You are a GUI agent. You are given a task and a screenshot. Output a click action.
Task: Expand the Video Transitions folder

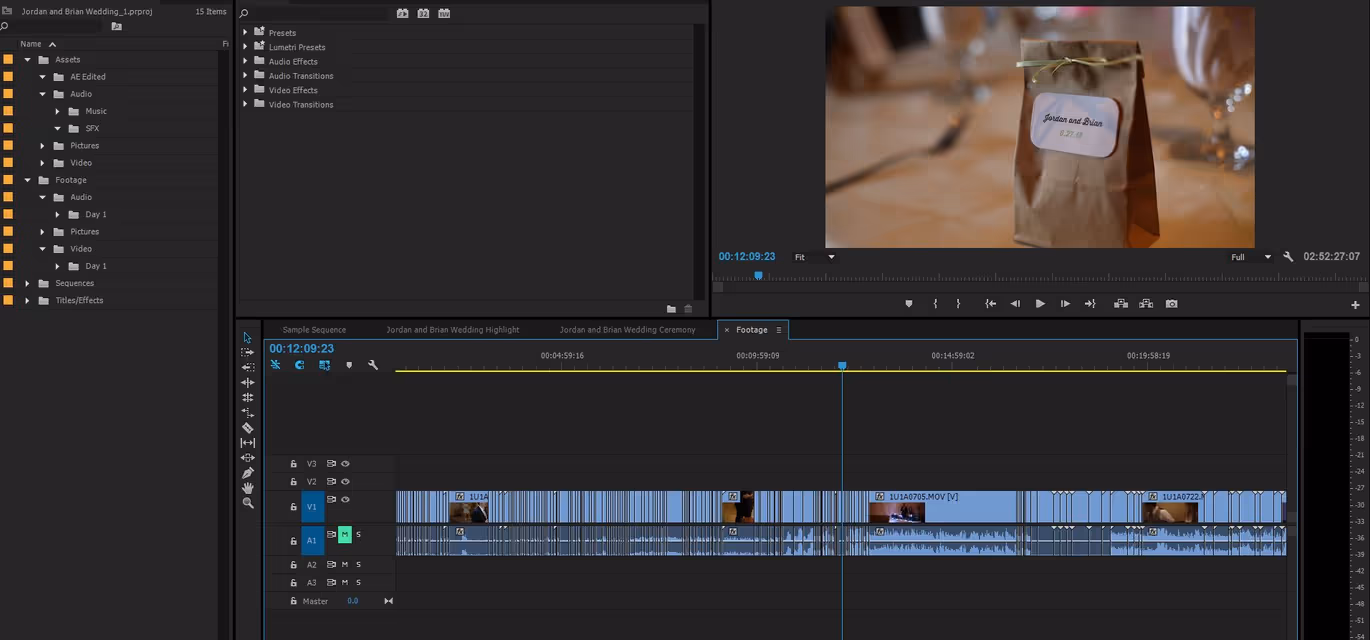pos(245,104)
